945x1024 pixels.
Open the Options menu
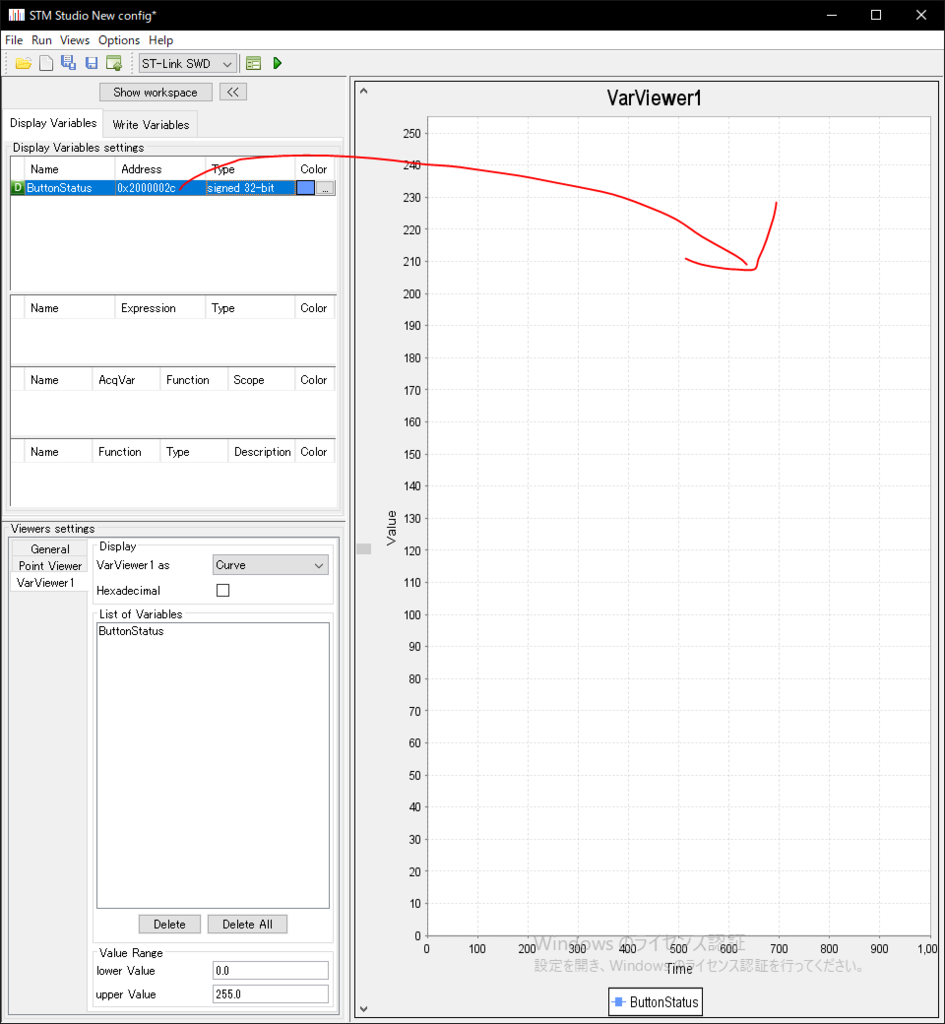[x=119, y=40]
